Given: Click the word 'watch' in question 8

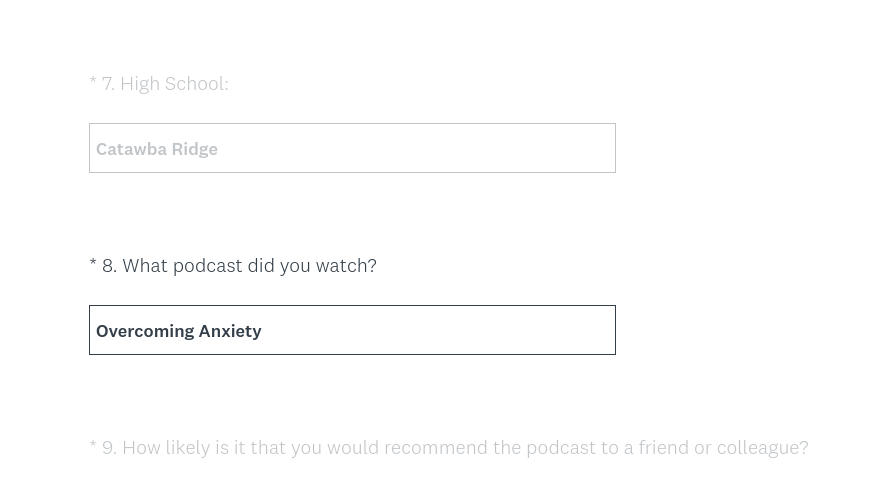Looking at the screenshot, I should pos(342,265).
